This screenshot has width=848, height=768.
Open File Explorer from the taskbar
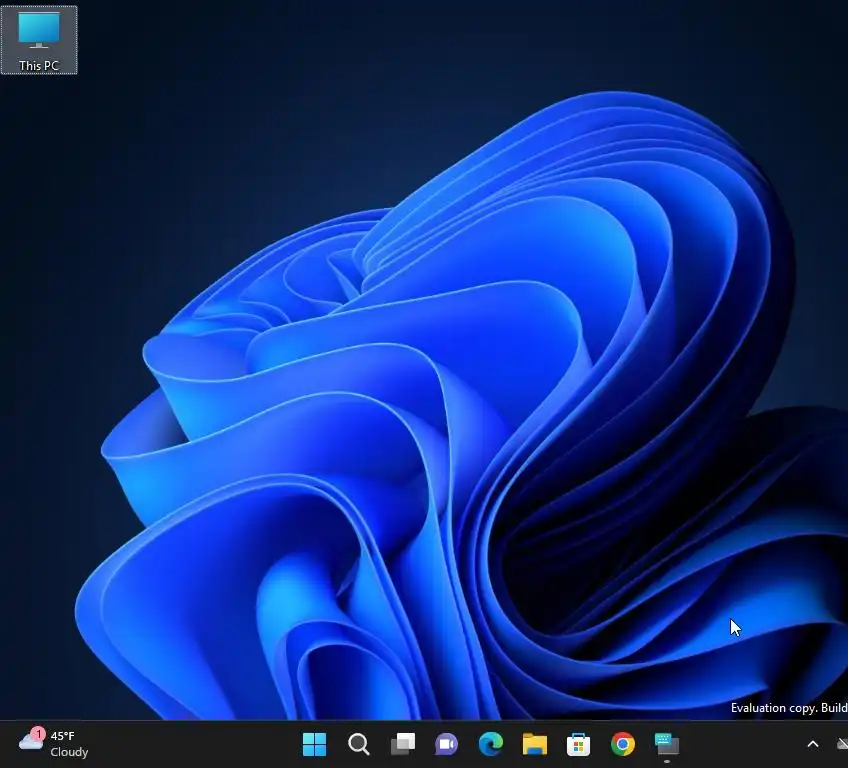click(x=535, y=745)
